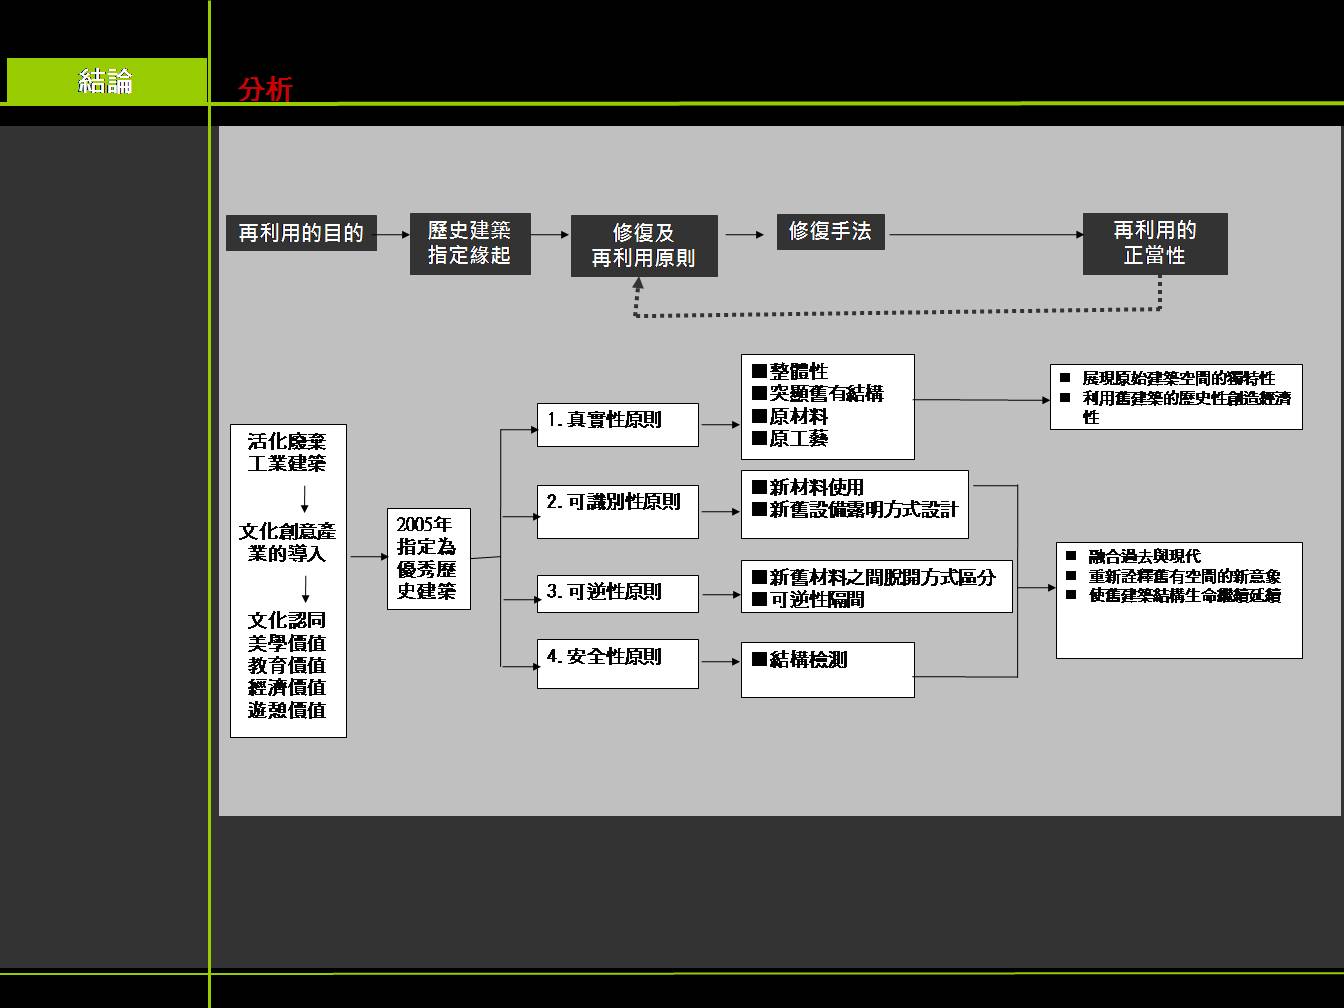Click the 4. 安全性原則 box
Screen dimensions: 1344x1008
coord(617,663)
